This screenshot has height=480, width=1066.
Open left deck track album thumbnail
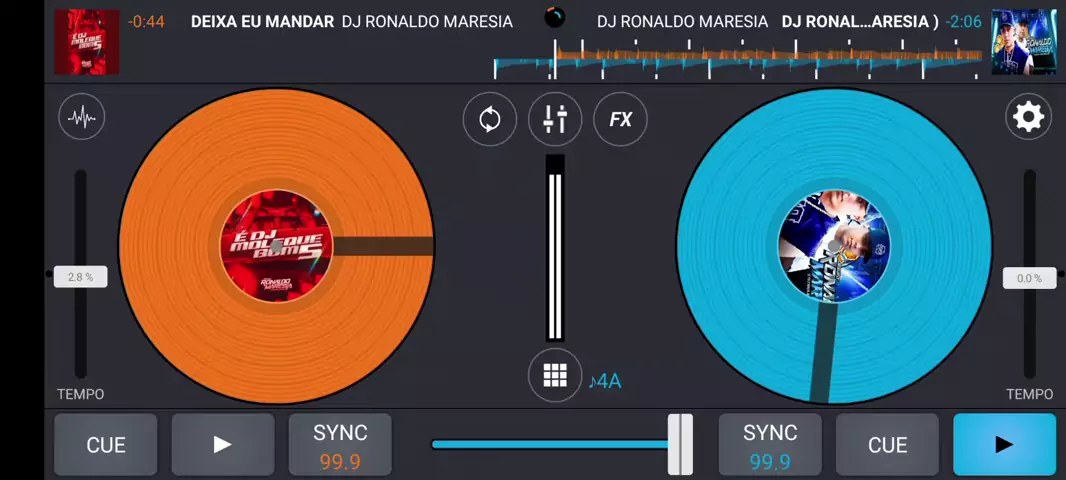(86, 42)
